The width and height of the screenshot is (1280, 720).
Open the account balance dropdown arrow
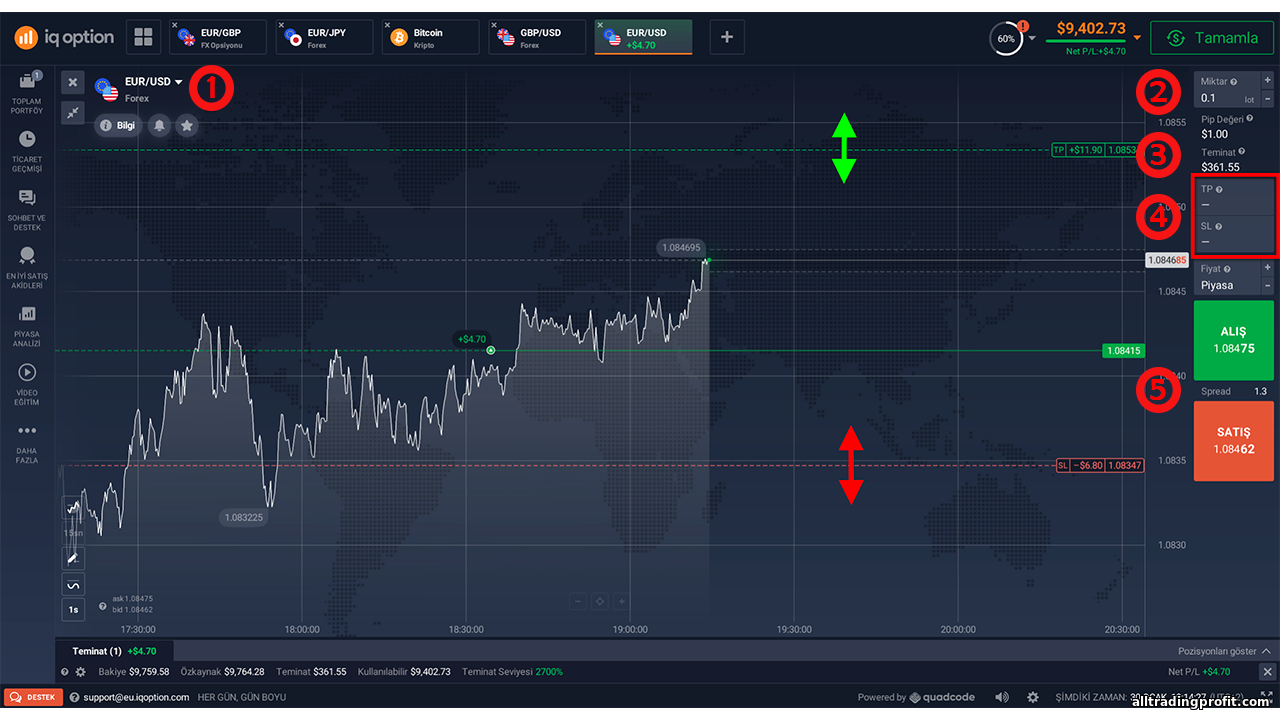click(x=1137, y=38)
